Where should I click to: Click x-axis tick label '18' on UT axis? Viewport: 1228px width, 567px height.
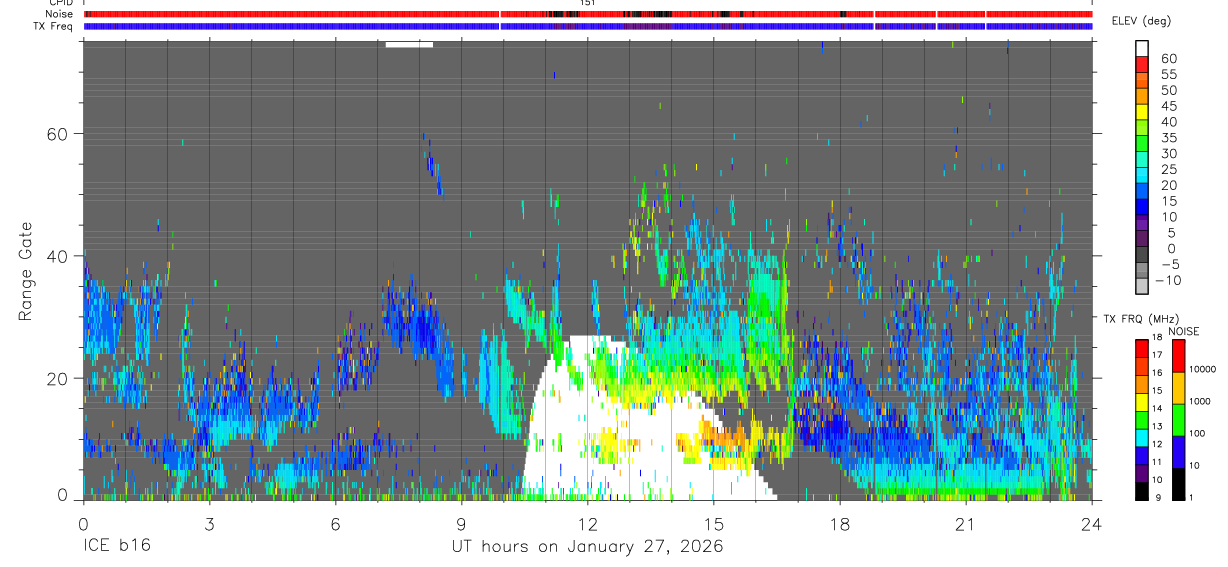click(839, 524)
